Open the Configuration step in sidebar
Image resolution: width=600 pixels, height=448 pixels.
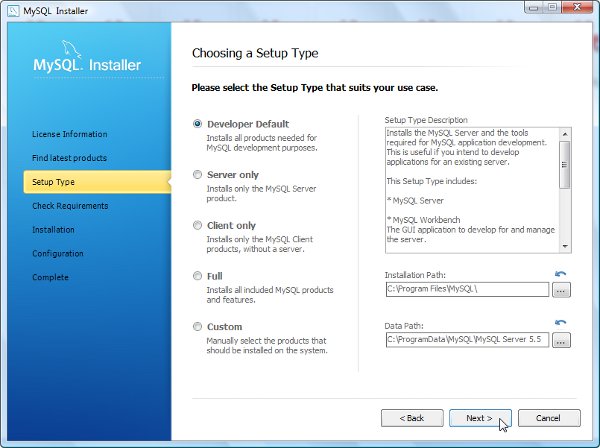click(58, 254)
